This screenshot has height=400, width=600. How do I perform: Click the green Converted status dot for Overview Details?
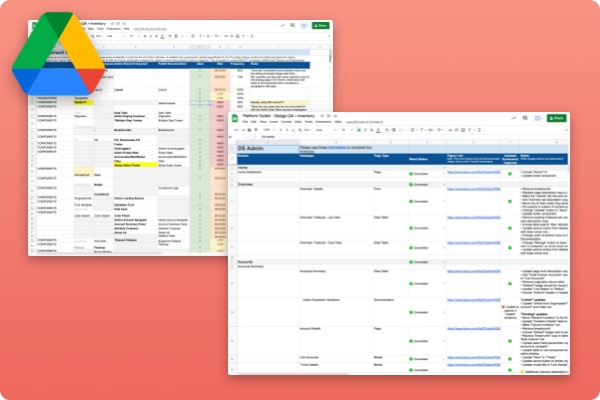(411, 202)
